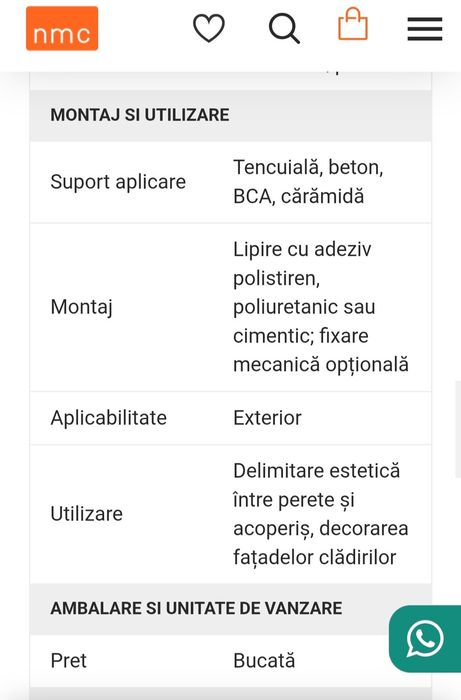Image resolution: width=461 pixels, height=700 pixels.
Task: Open the shopping bag cart
Action: (x=353, y=24)
